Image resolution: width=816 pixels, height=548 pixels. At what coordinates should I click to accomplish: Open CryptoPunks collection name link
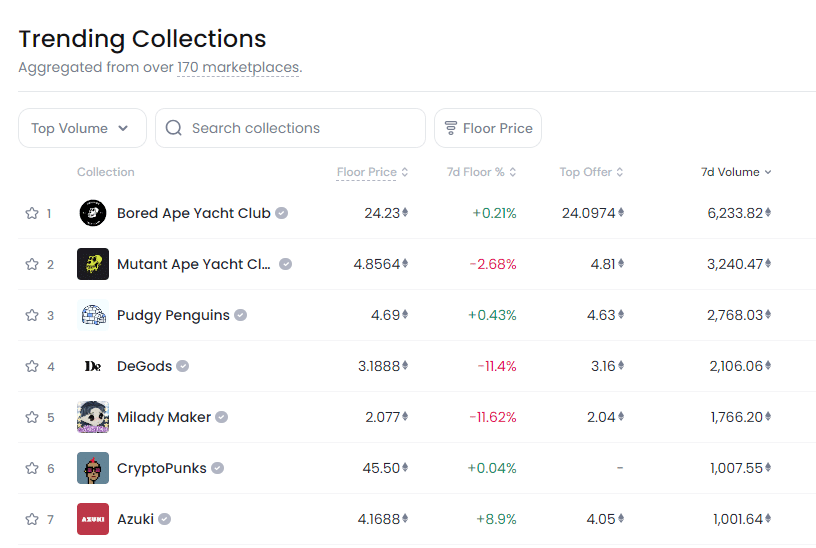162,468
